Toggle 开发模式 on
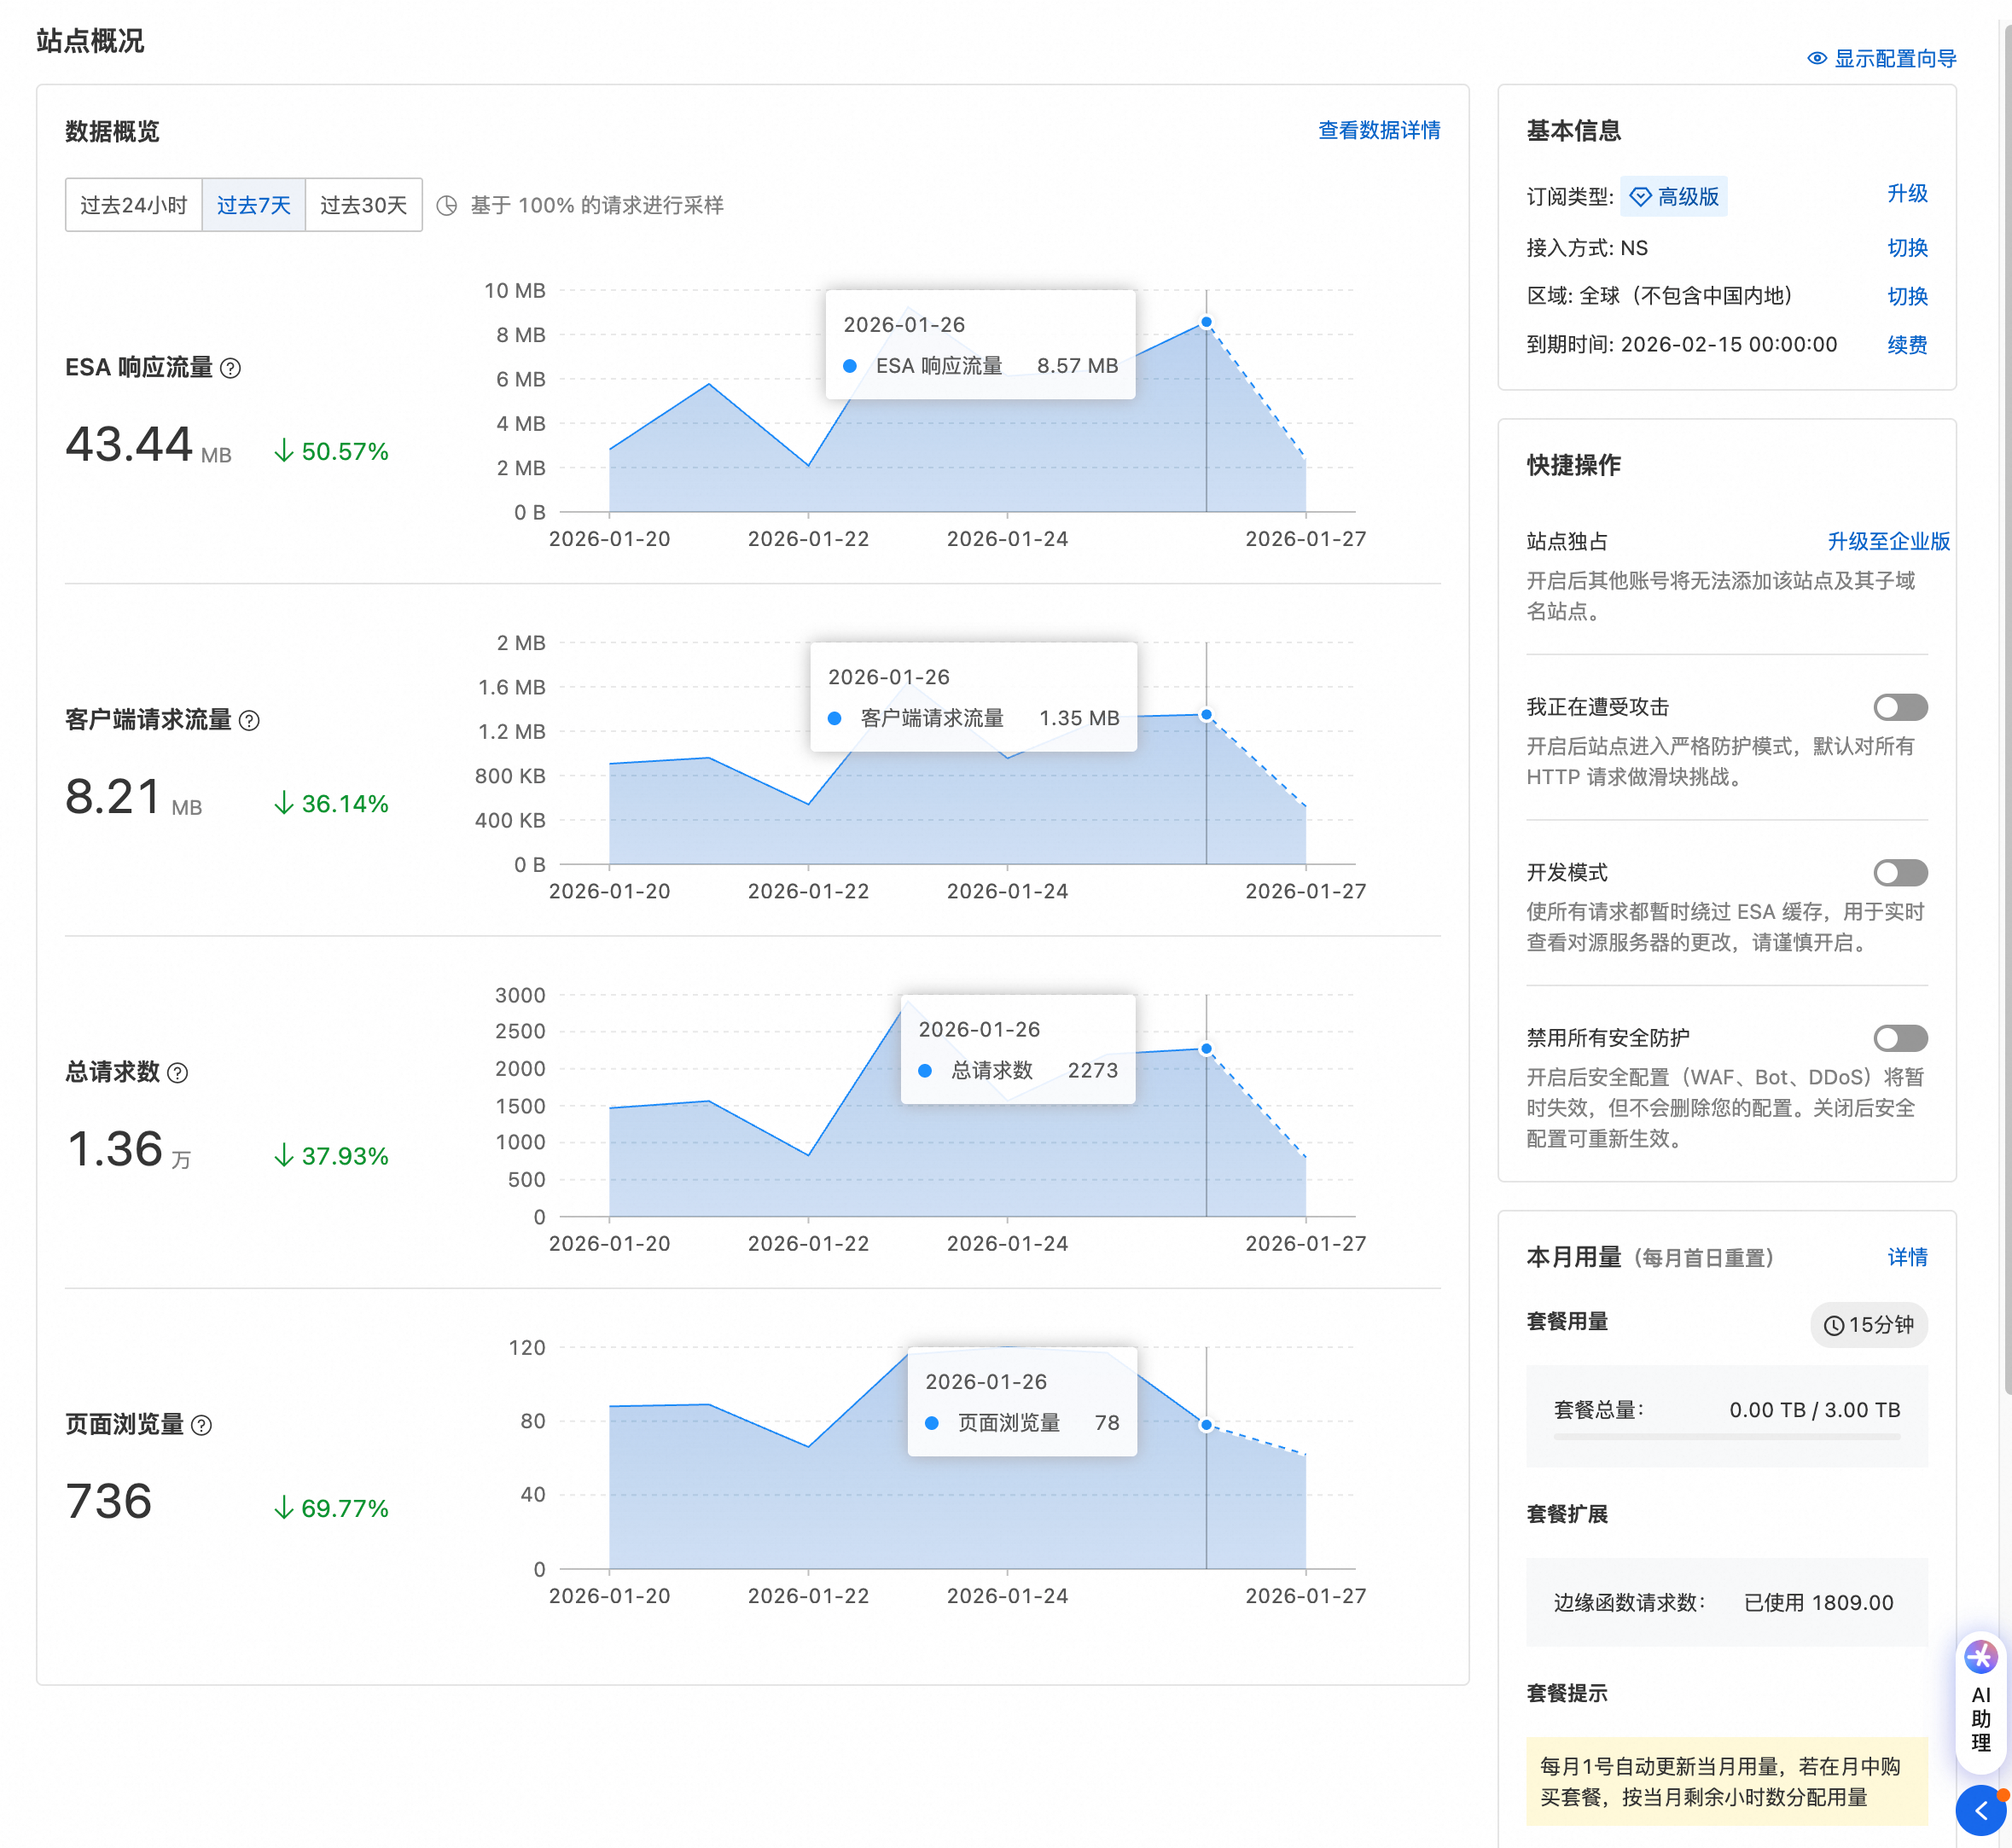The height and width of the screenshot is (1848, 2012). click(x=1899, y=873)
